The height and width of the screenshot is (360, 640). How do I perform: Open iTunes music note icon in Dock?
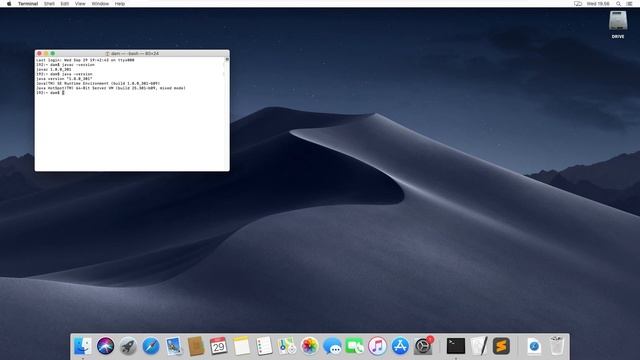point(378,346)
